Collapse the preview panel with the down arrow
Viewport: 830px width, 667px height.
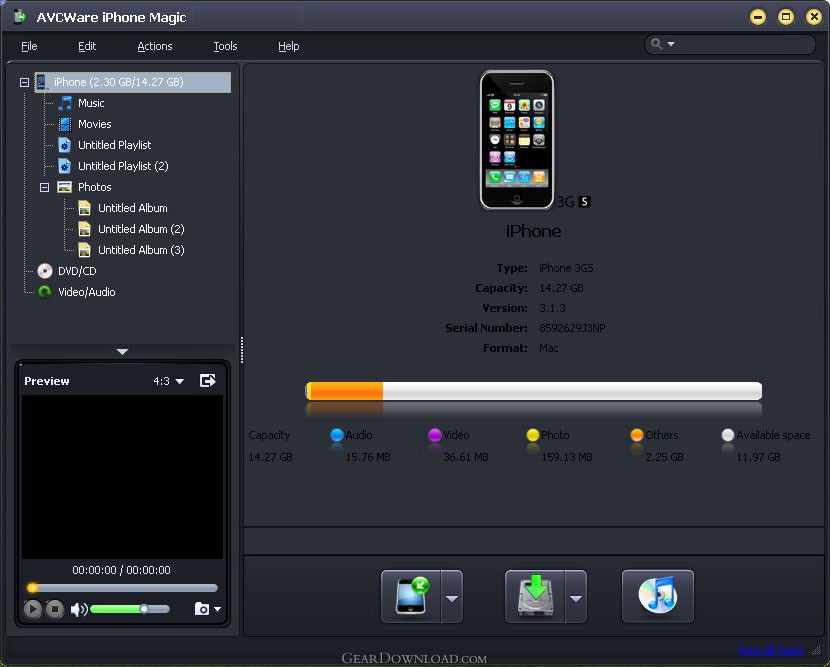pyautogui.click(x=122, y=351)
